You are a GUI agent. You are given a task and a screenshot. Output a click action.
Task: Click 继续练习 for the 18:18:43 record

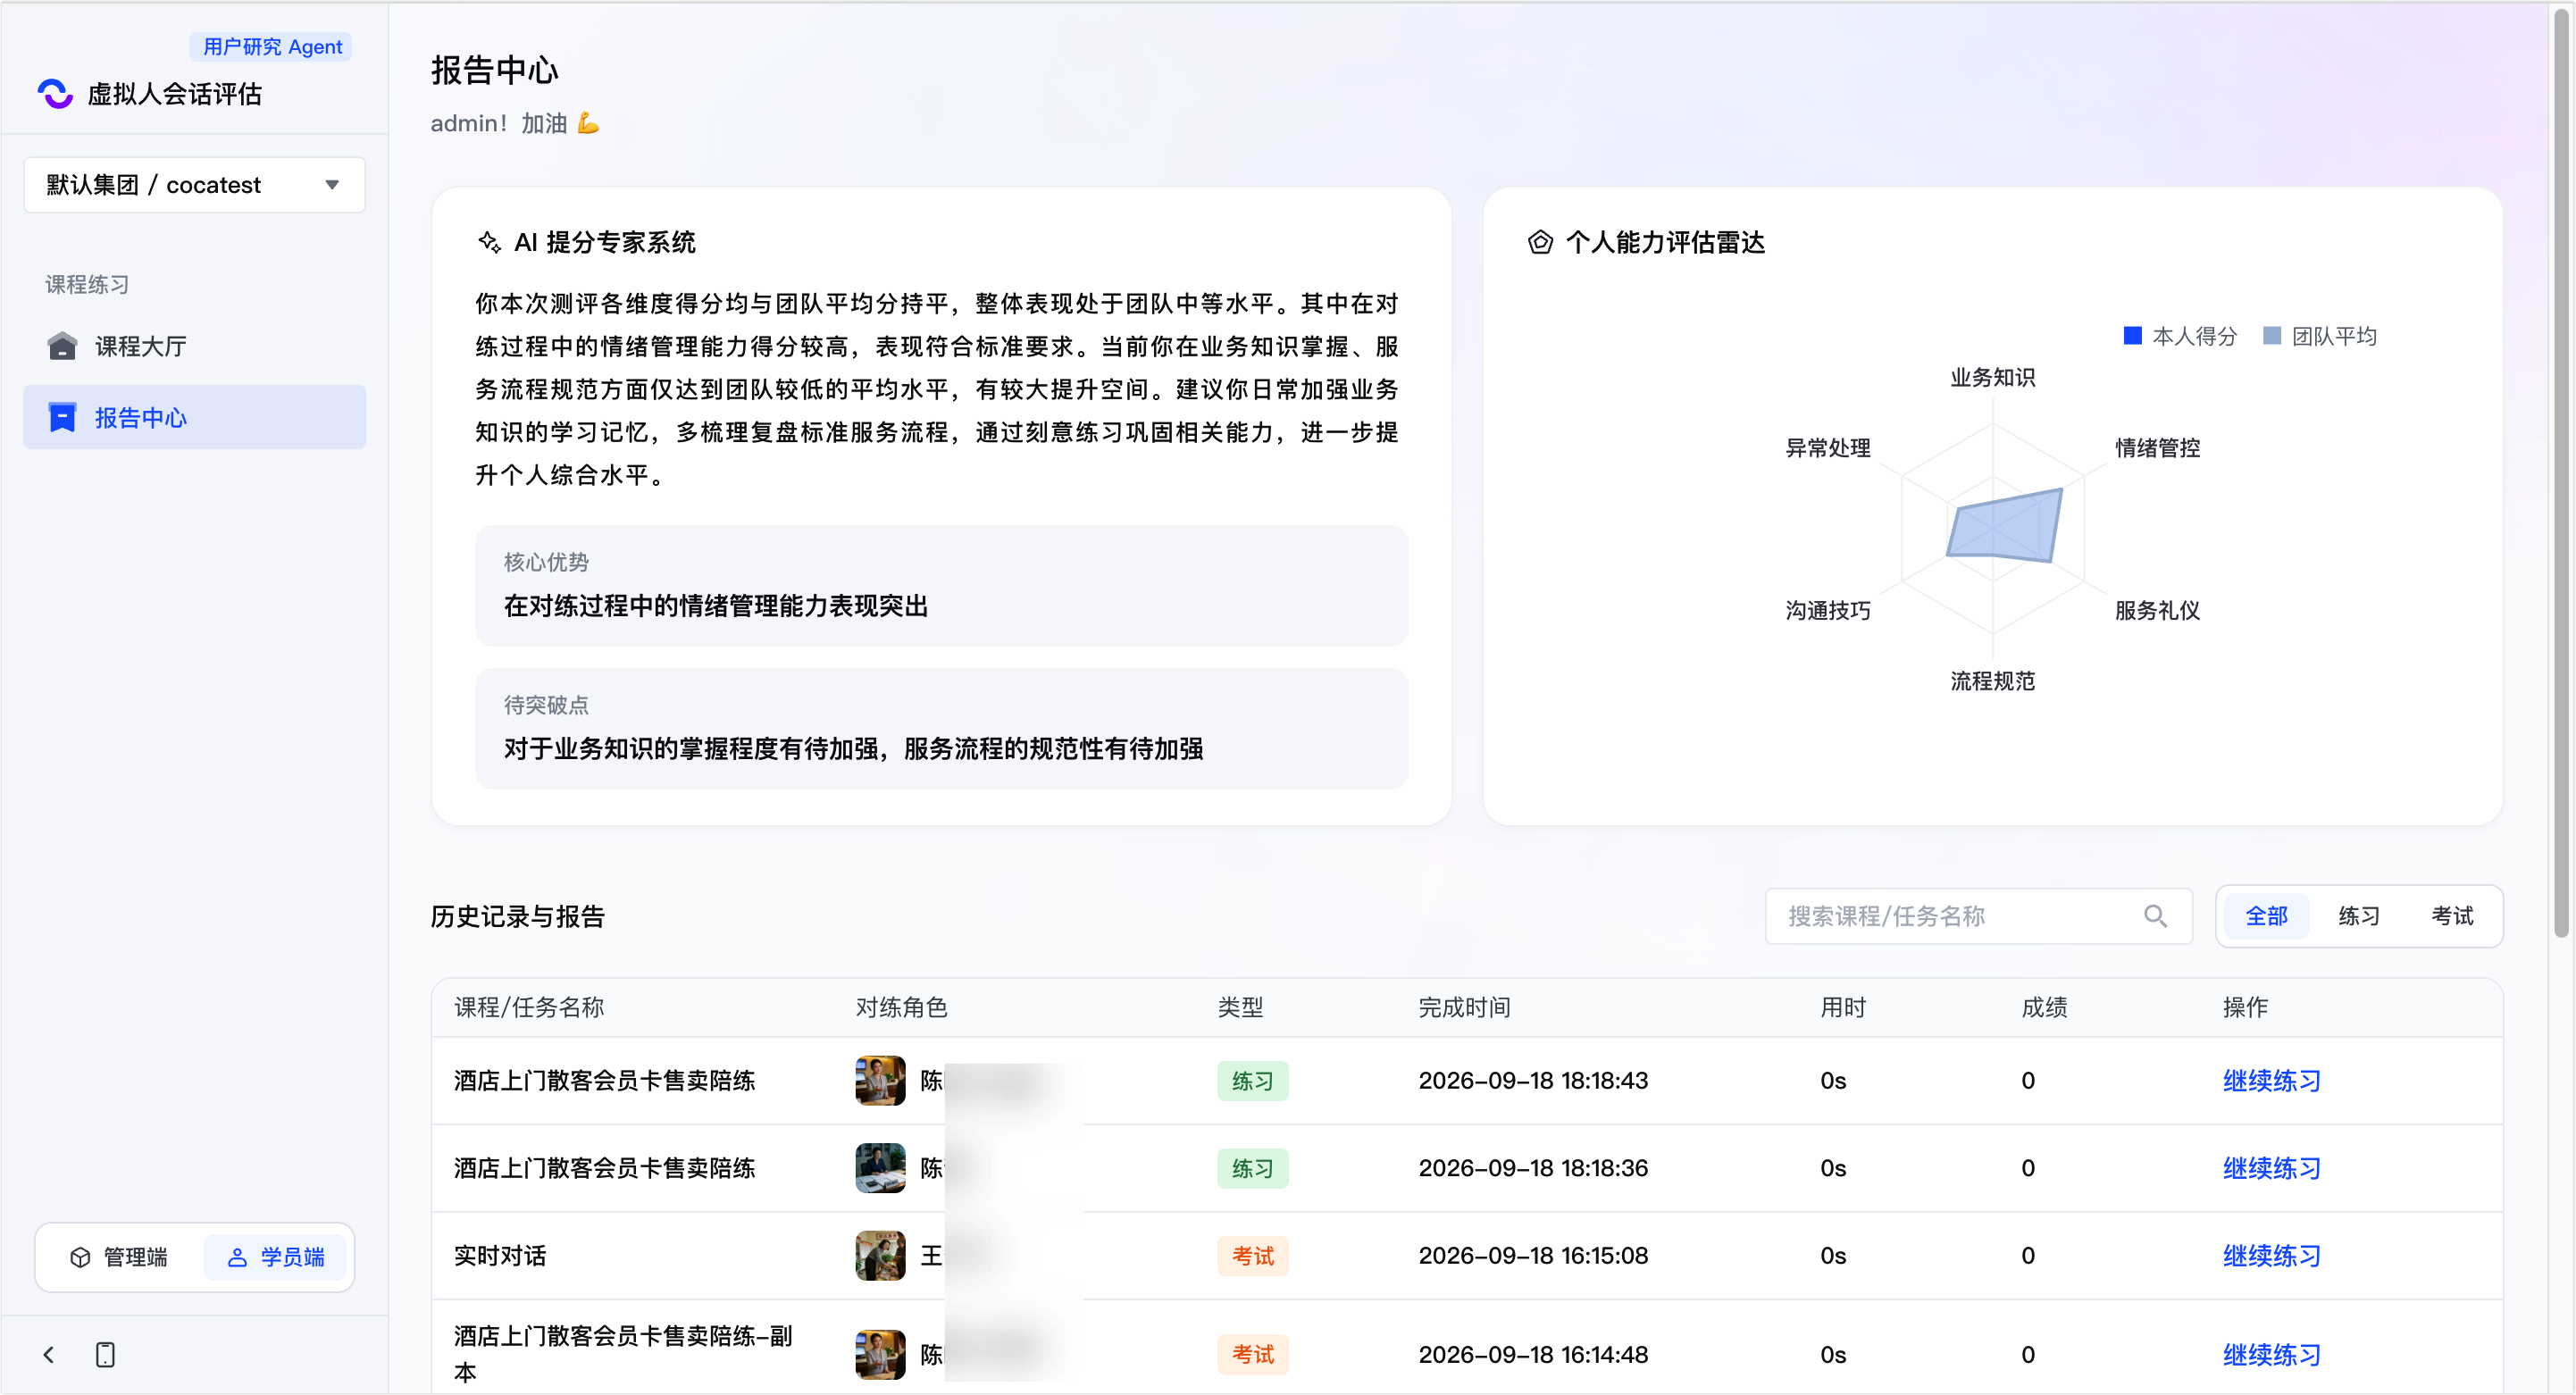(2271, 1081)
